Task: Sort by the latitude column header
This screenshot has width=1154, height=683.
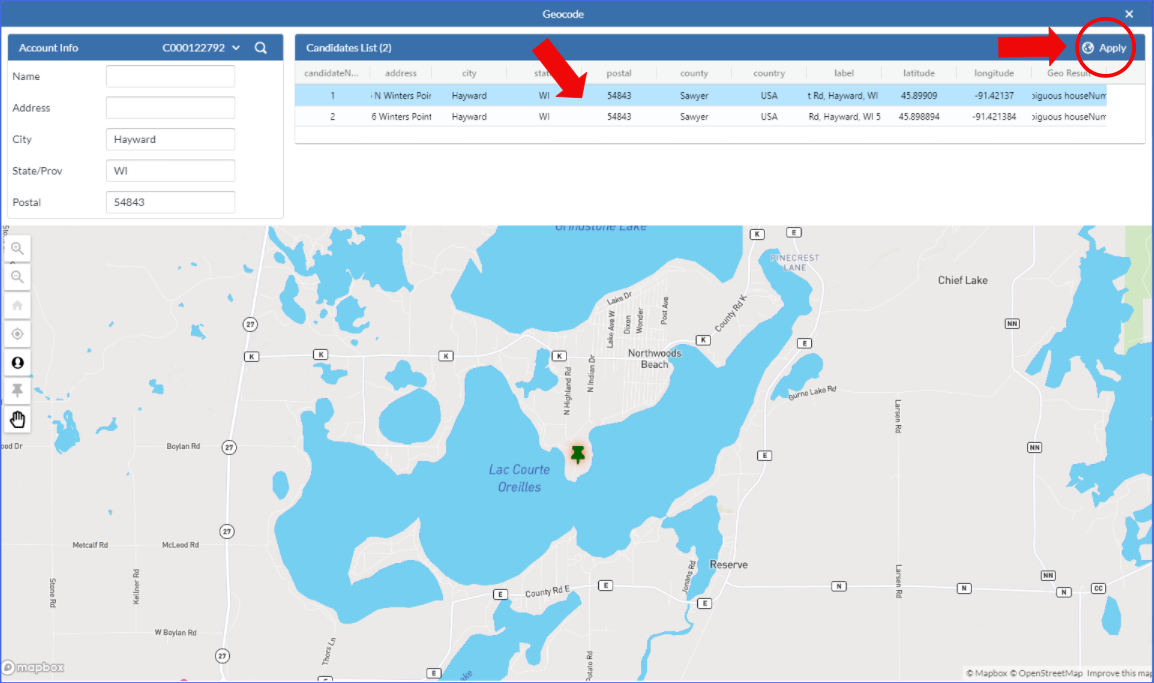Action: click(x=919, y=73)
